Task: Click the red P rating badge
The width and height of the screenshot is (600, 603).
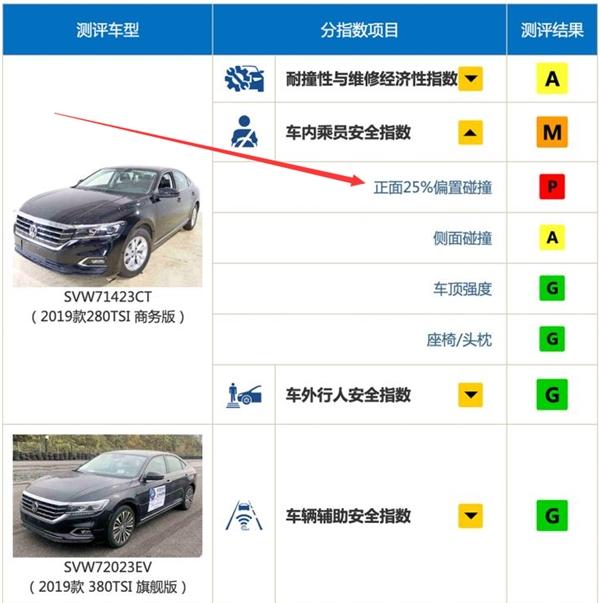Action: pos(552,187)
